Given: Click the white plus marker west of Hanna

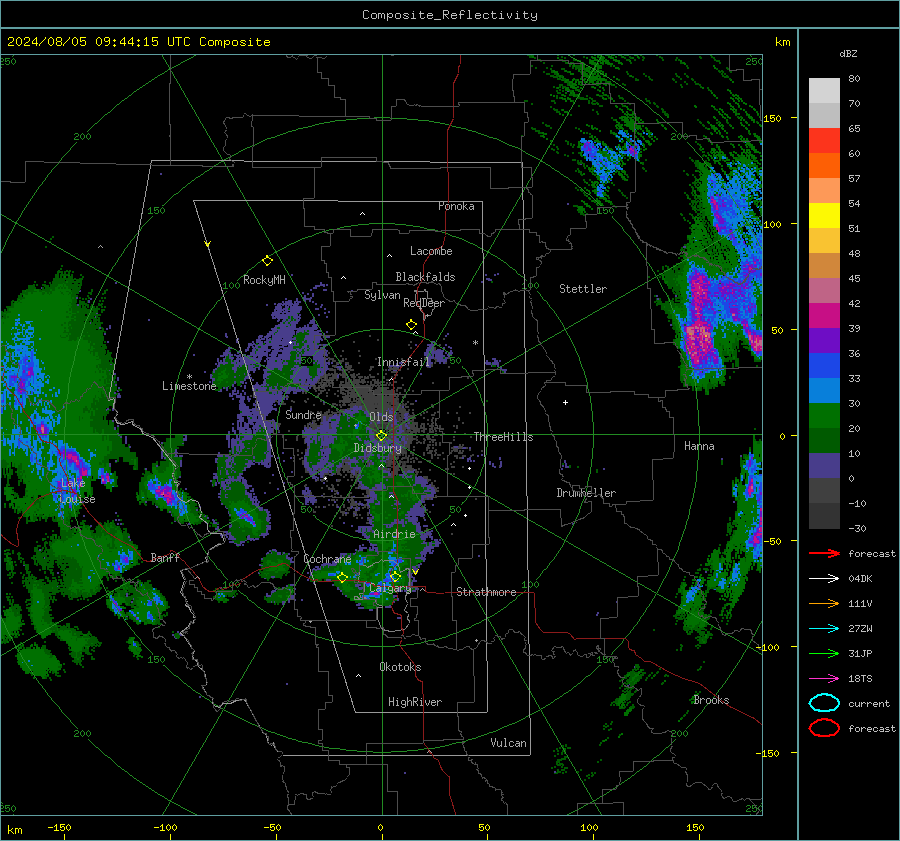Looking at the screenshot, I should [x=565, y=402].
